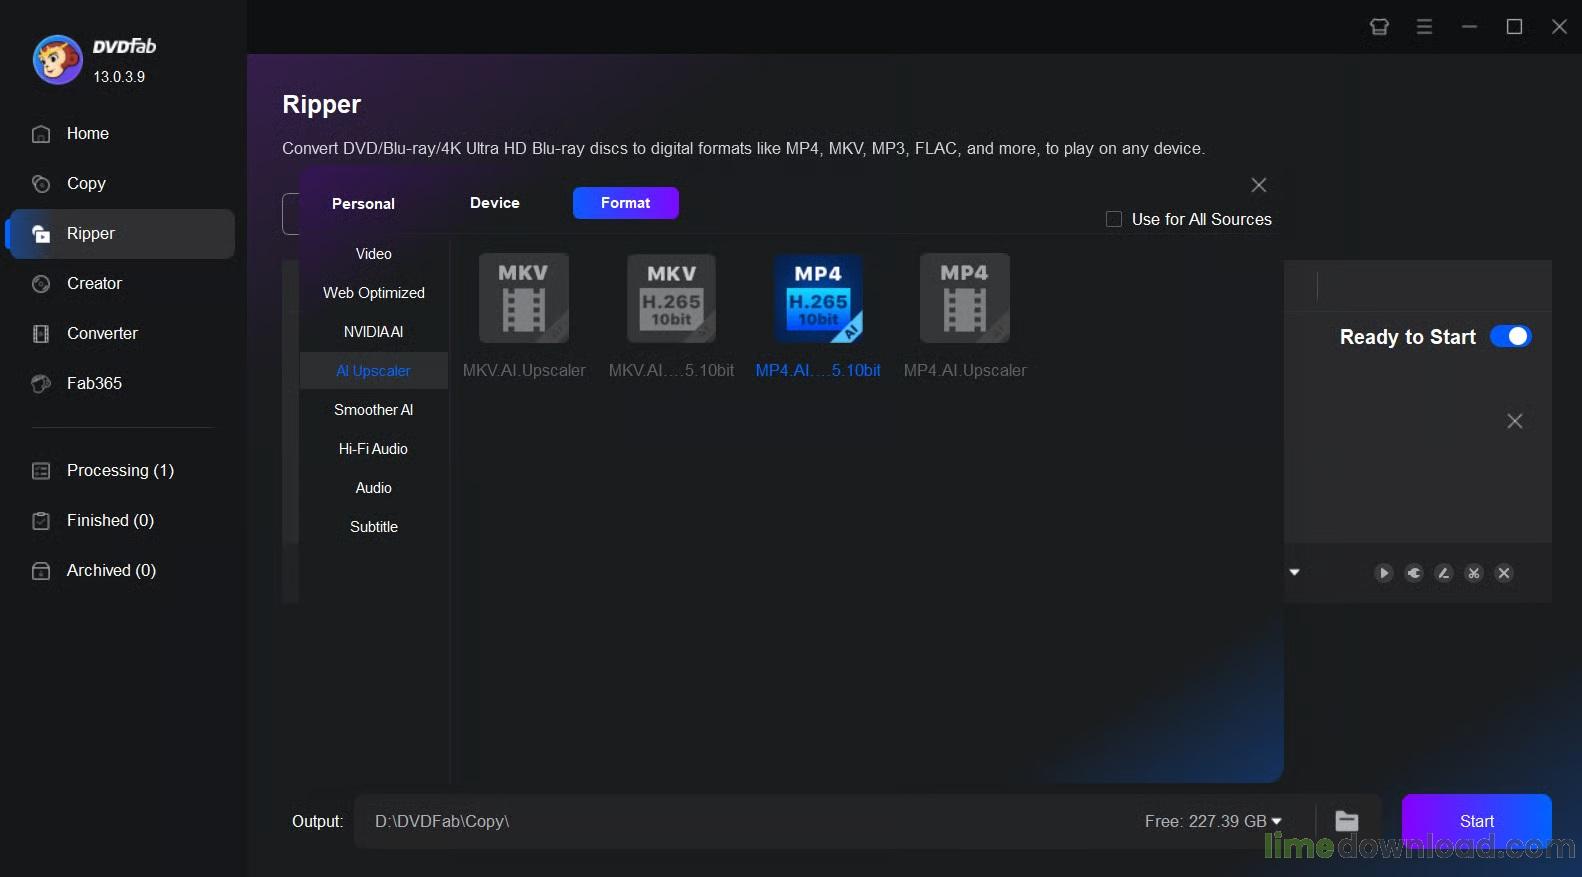This screenshot has height=877, width=1582.
Task: Click the version number 13.0.3.9
Action: (119, 77)
